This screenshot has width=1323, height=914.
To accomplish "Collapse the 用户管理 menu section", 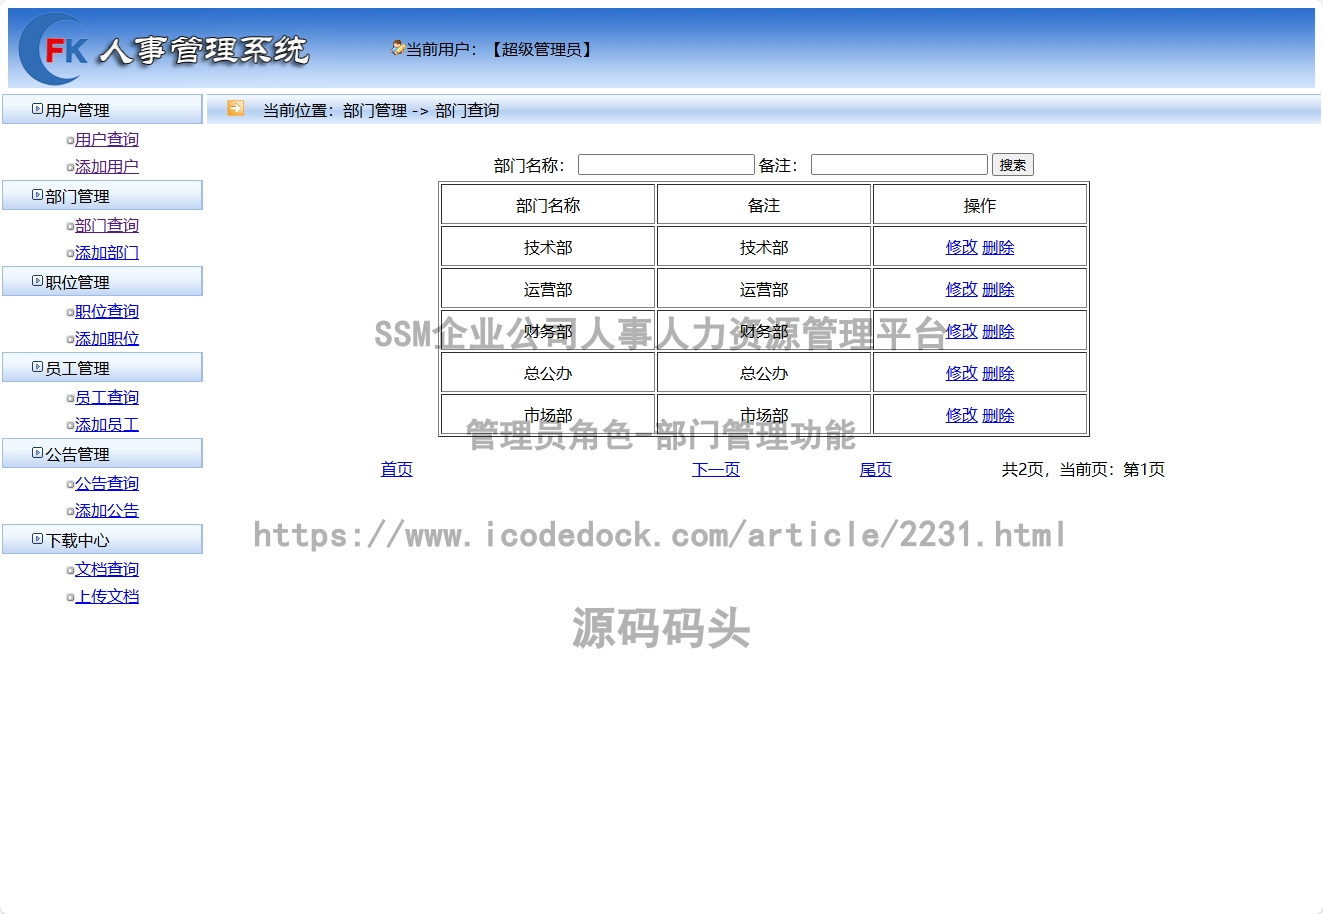I will [102, 110].
